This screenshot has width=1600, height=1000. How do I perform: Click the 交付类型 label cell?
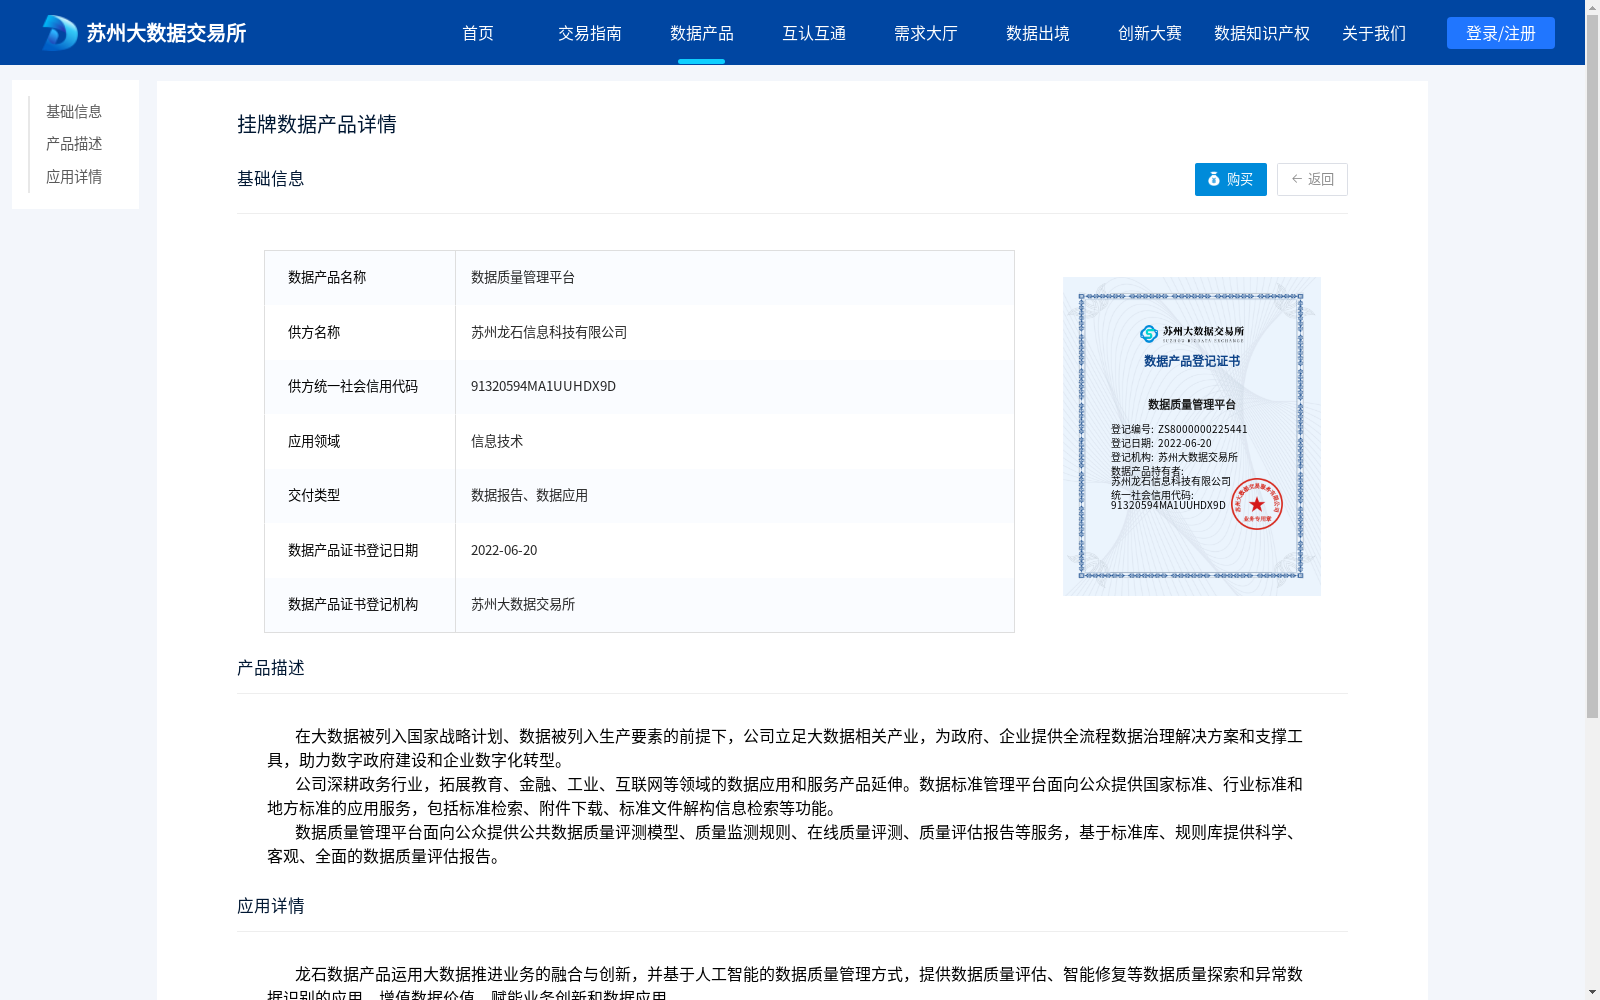click(x=360, y=496)
